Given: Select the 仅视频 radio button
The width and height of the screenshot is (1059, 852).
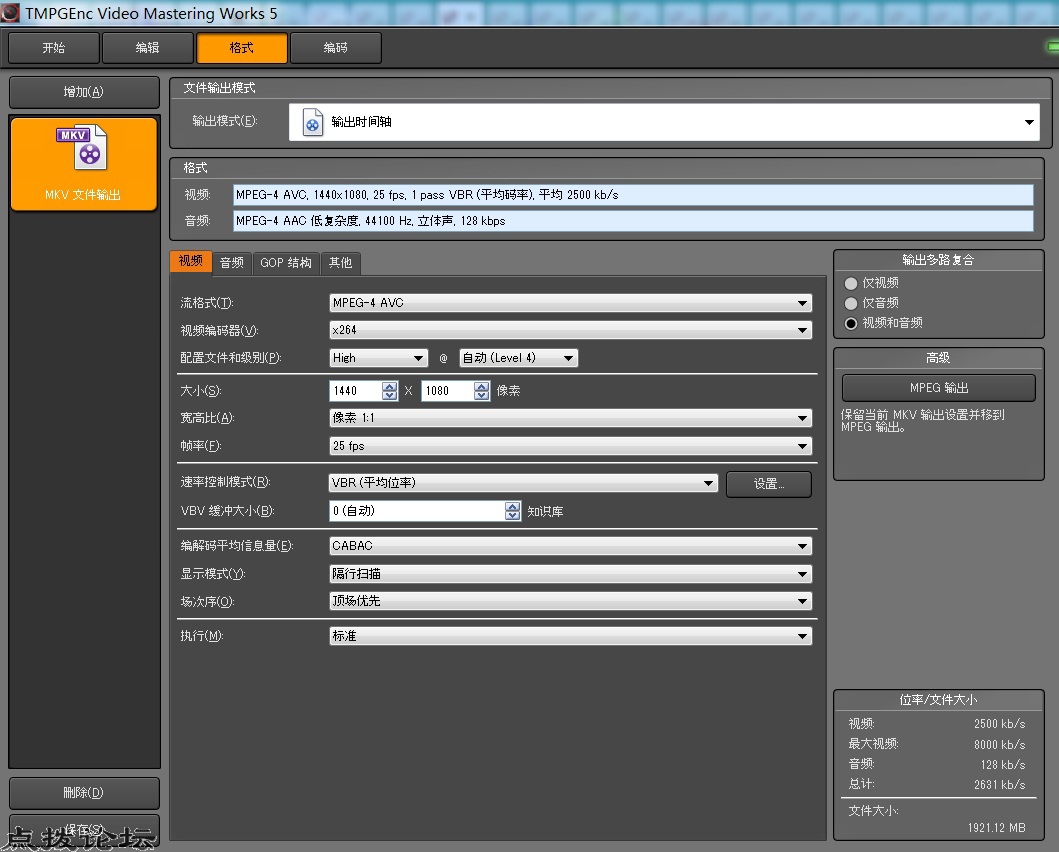Looking at the screenshot, I should pyautogui.click(x=851, y=284).
